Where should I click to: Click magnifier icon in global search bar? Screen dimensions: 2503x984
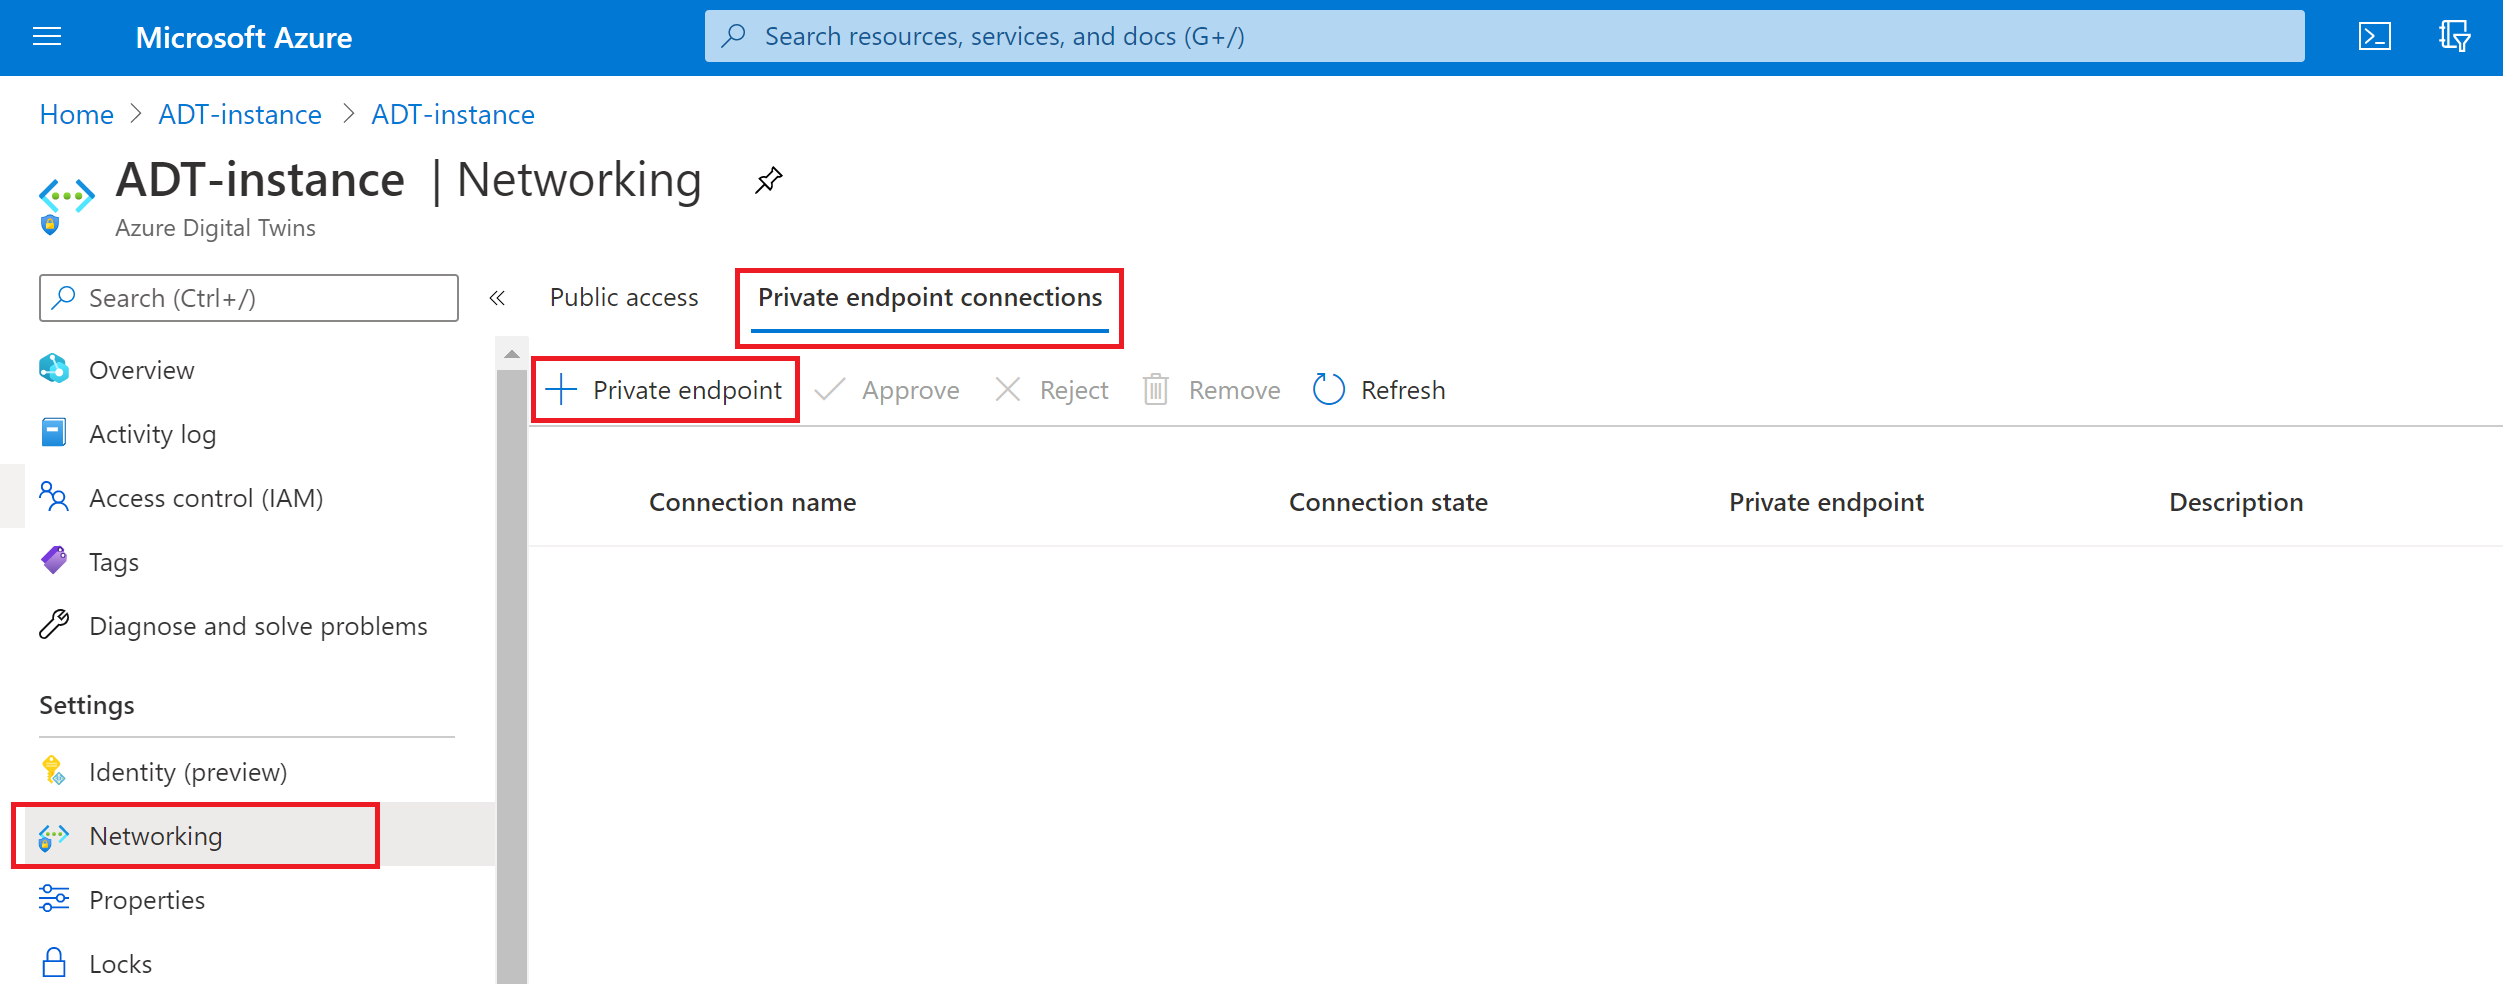tap(734, 36)
